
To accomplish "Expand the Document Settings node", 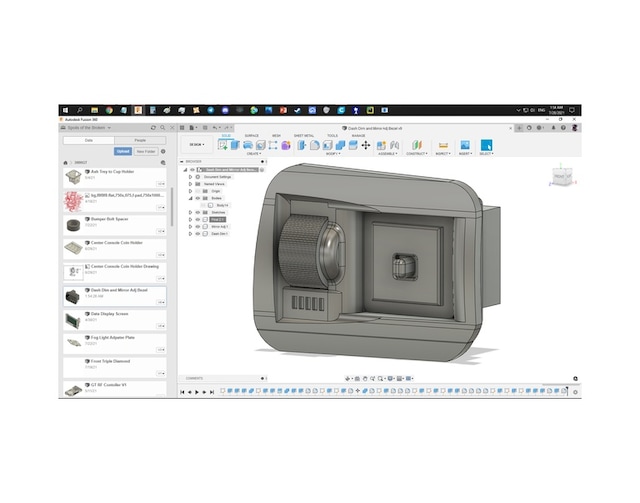I will click(x=190, y=177).
